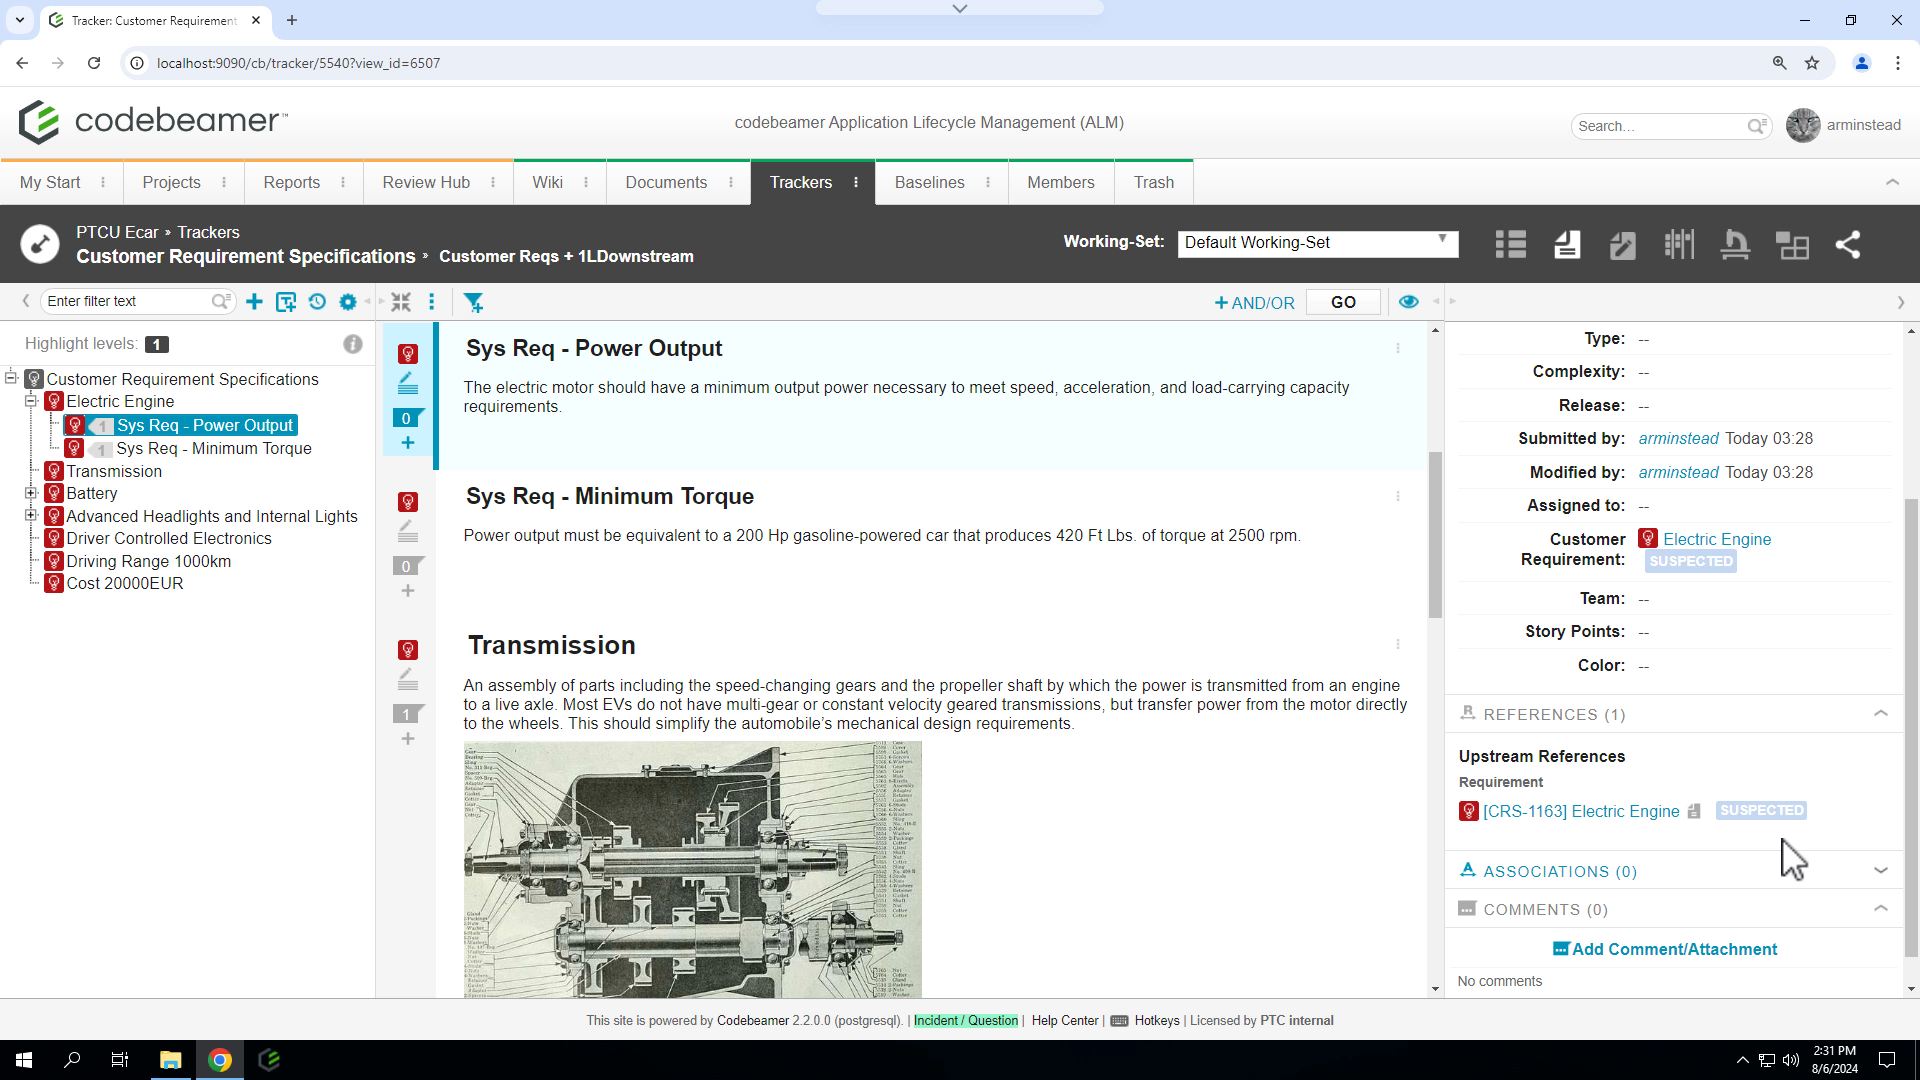Open File Explorer from taskbar
The image size is (1920, 1080).
[170, 1060]
